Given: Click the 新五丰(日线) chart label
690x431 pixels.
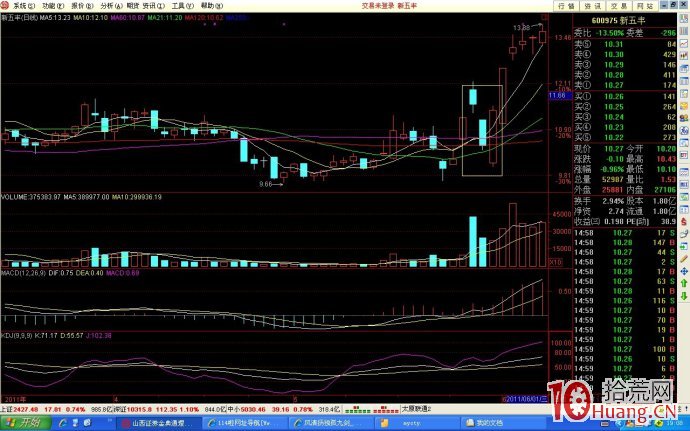Looking at the screenshot, I should (x=19, y=18).
